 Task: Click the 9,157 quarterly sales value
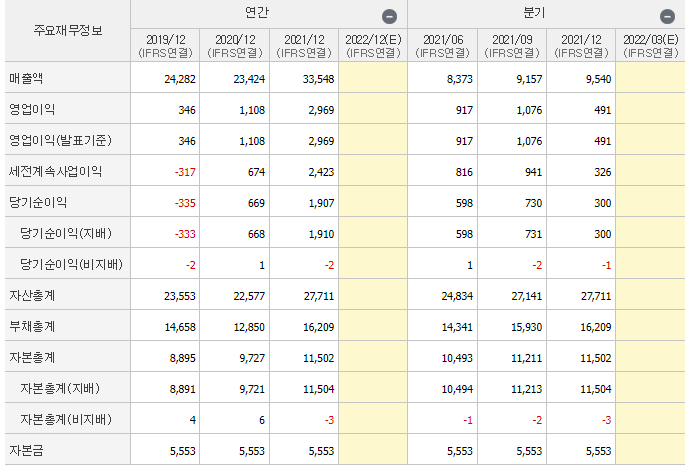(529, 79)
